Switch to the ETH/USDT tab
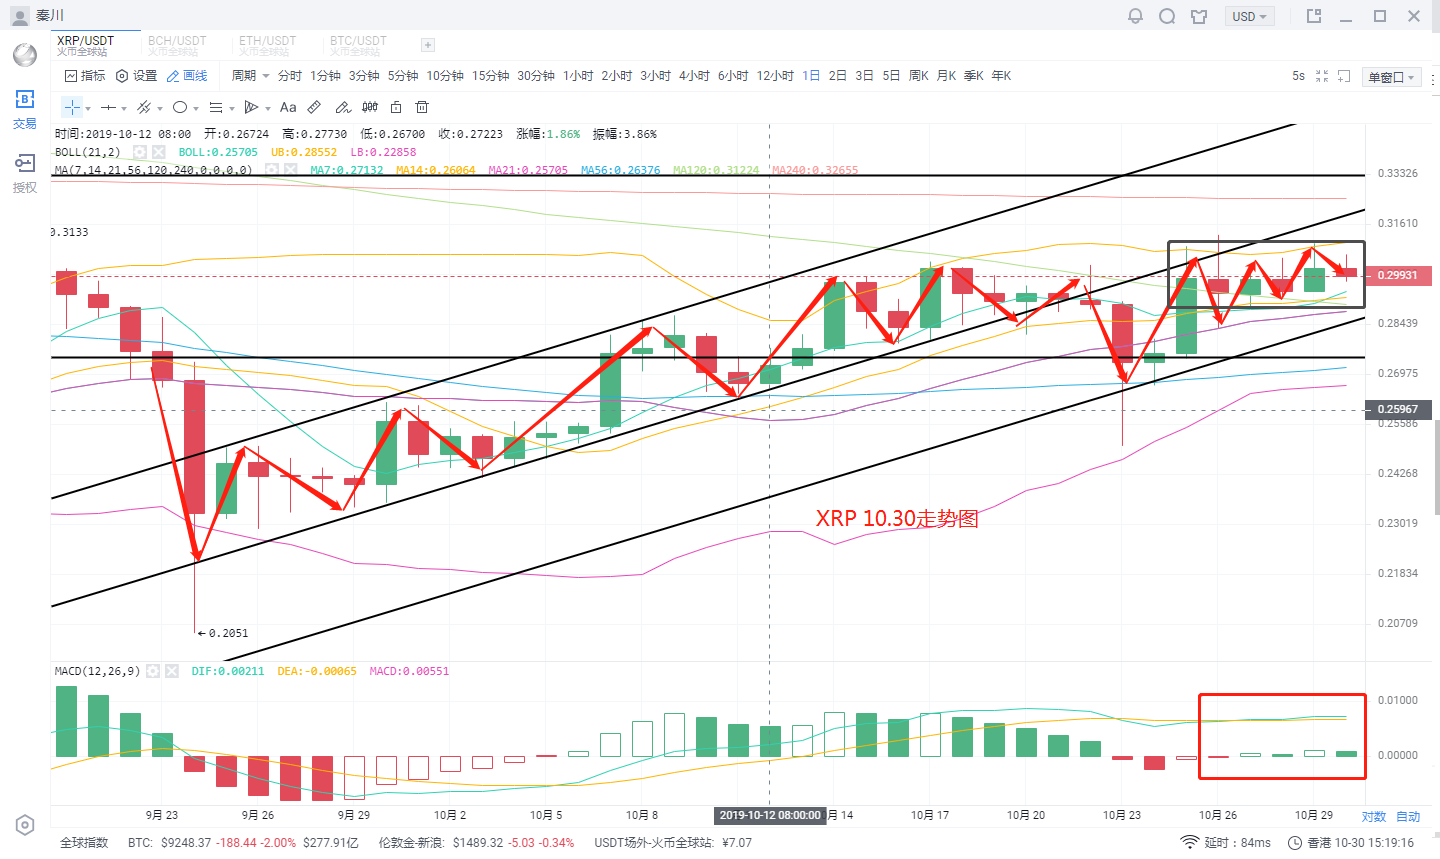 [278, 45]
